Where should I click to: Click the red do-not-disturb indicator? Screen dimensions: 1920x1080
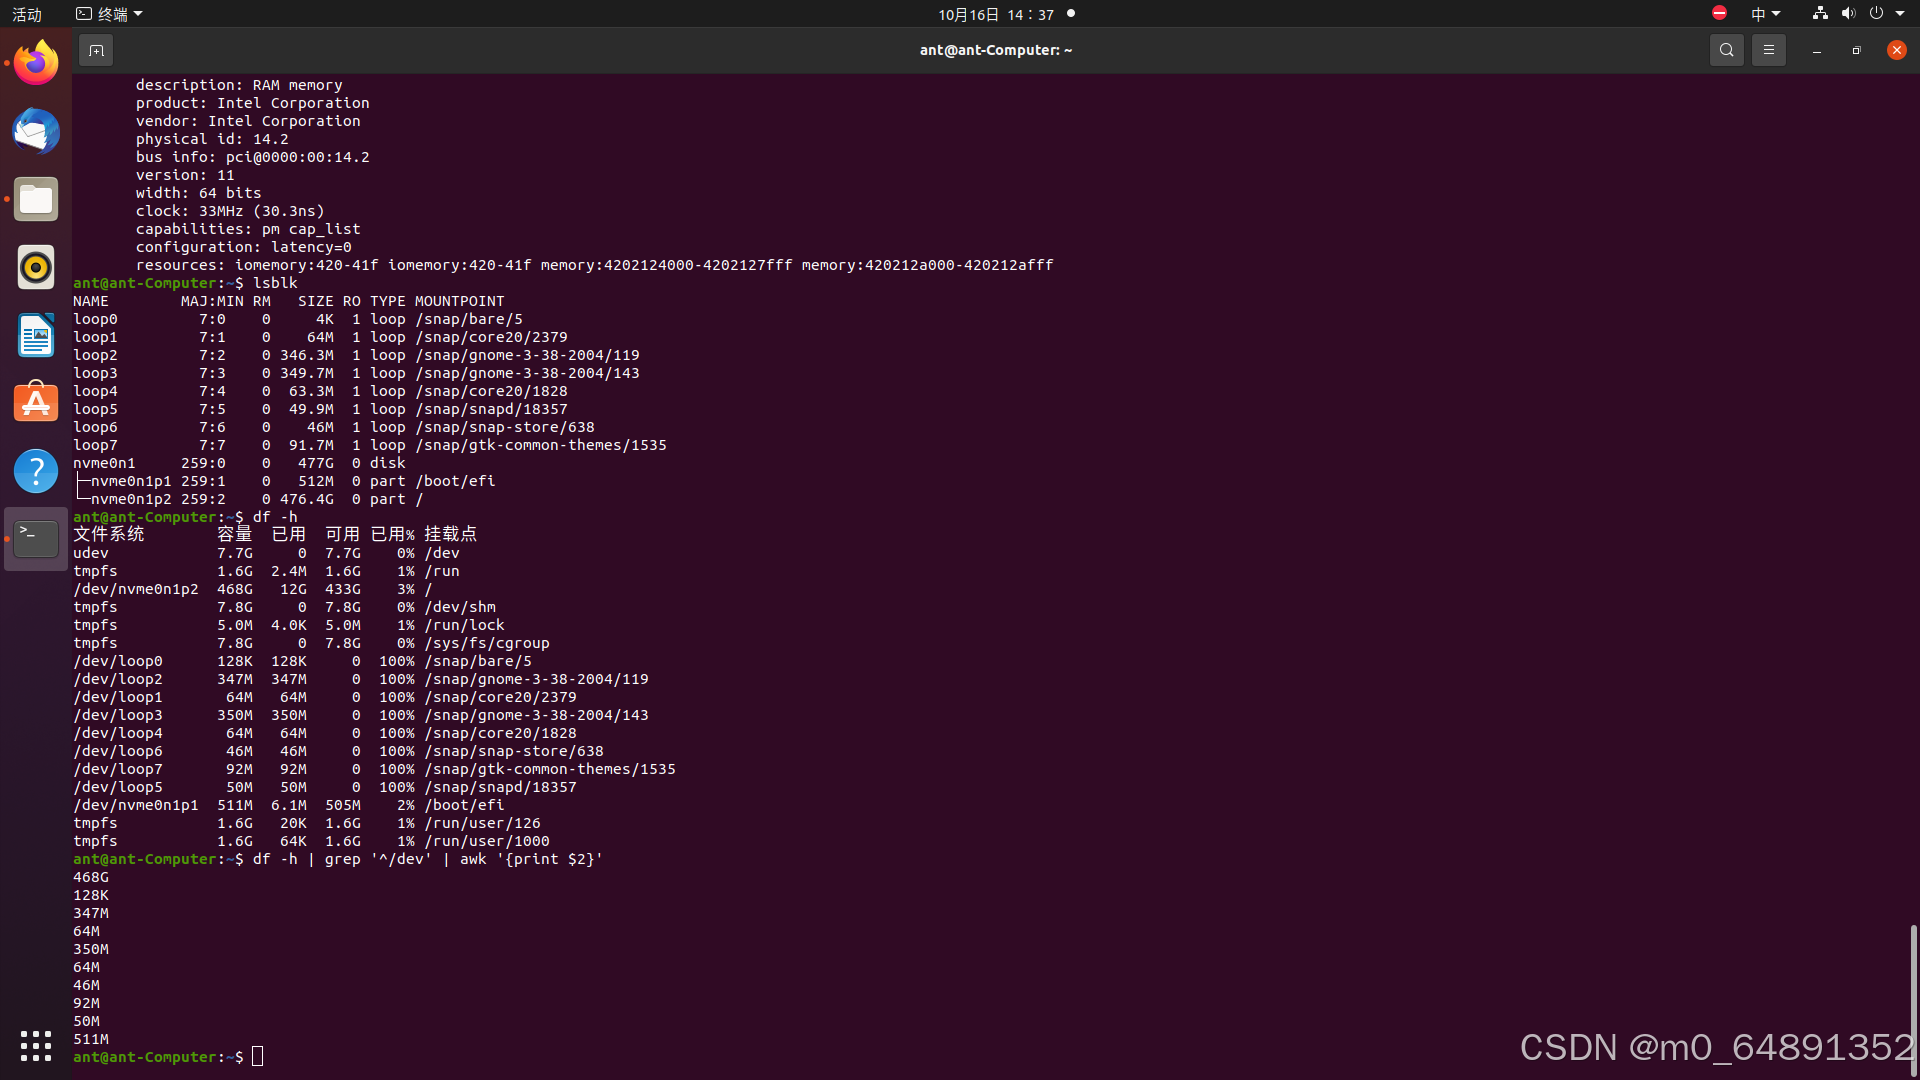click(1719, 13)
